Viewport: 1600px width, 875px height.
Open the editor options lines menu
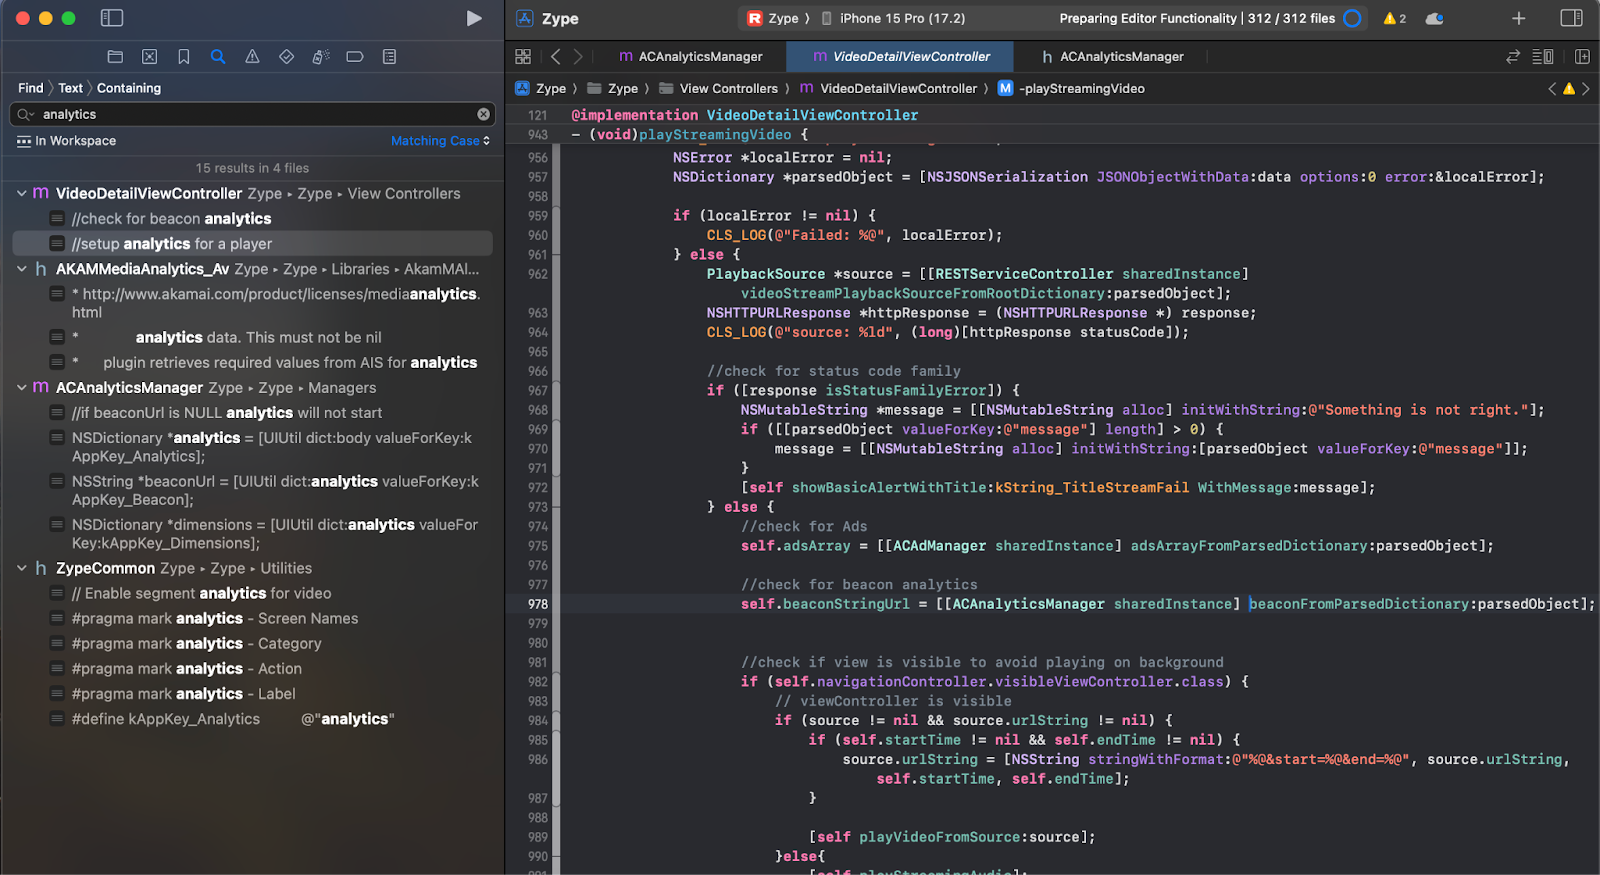click(x=1543, y=57)
